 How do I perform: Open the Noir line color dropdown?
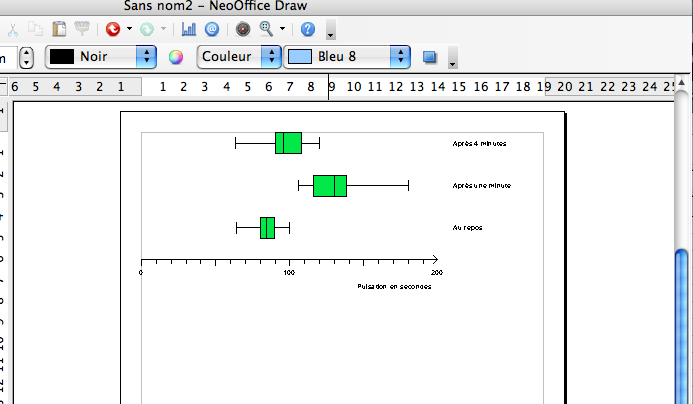(148, 57)
